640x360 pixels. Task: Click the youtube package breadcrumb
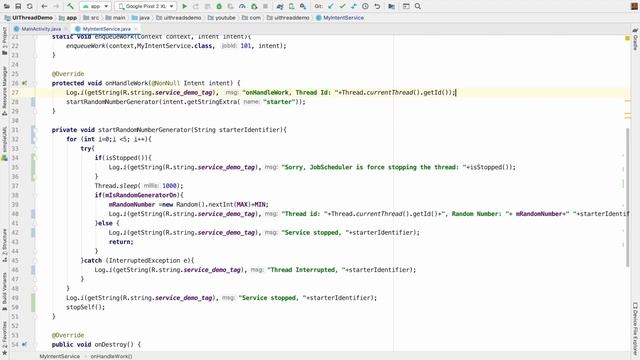[222, 18]
